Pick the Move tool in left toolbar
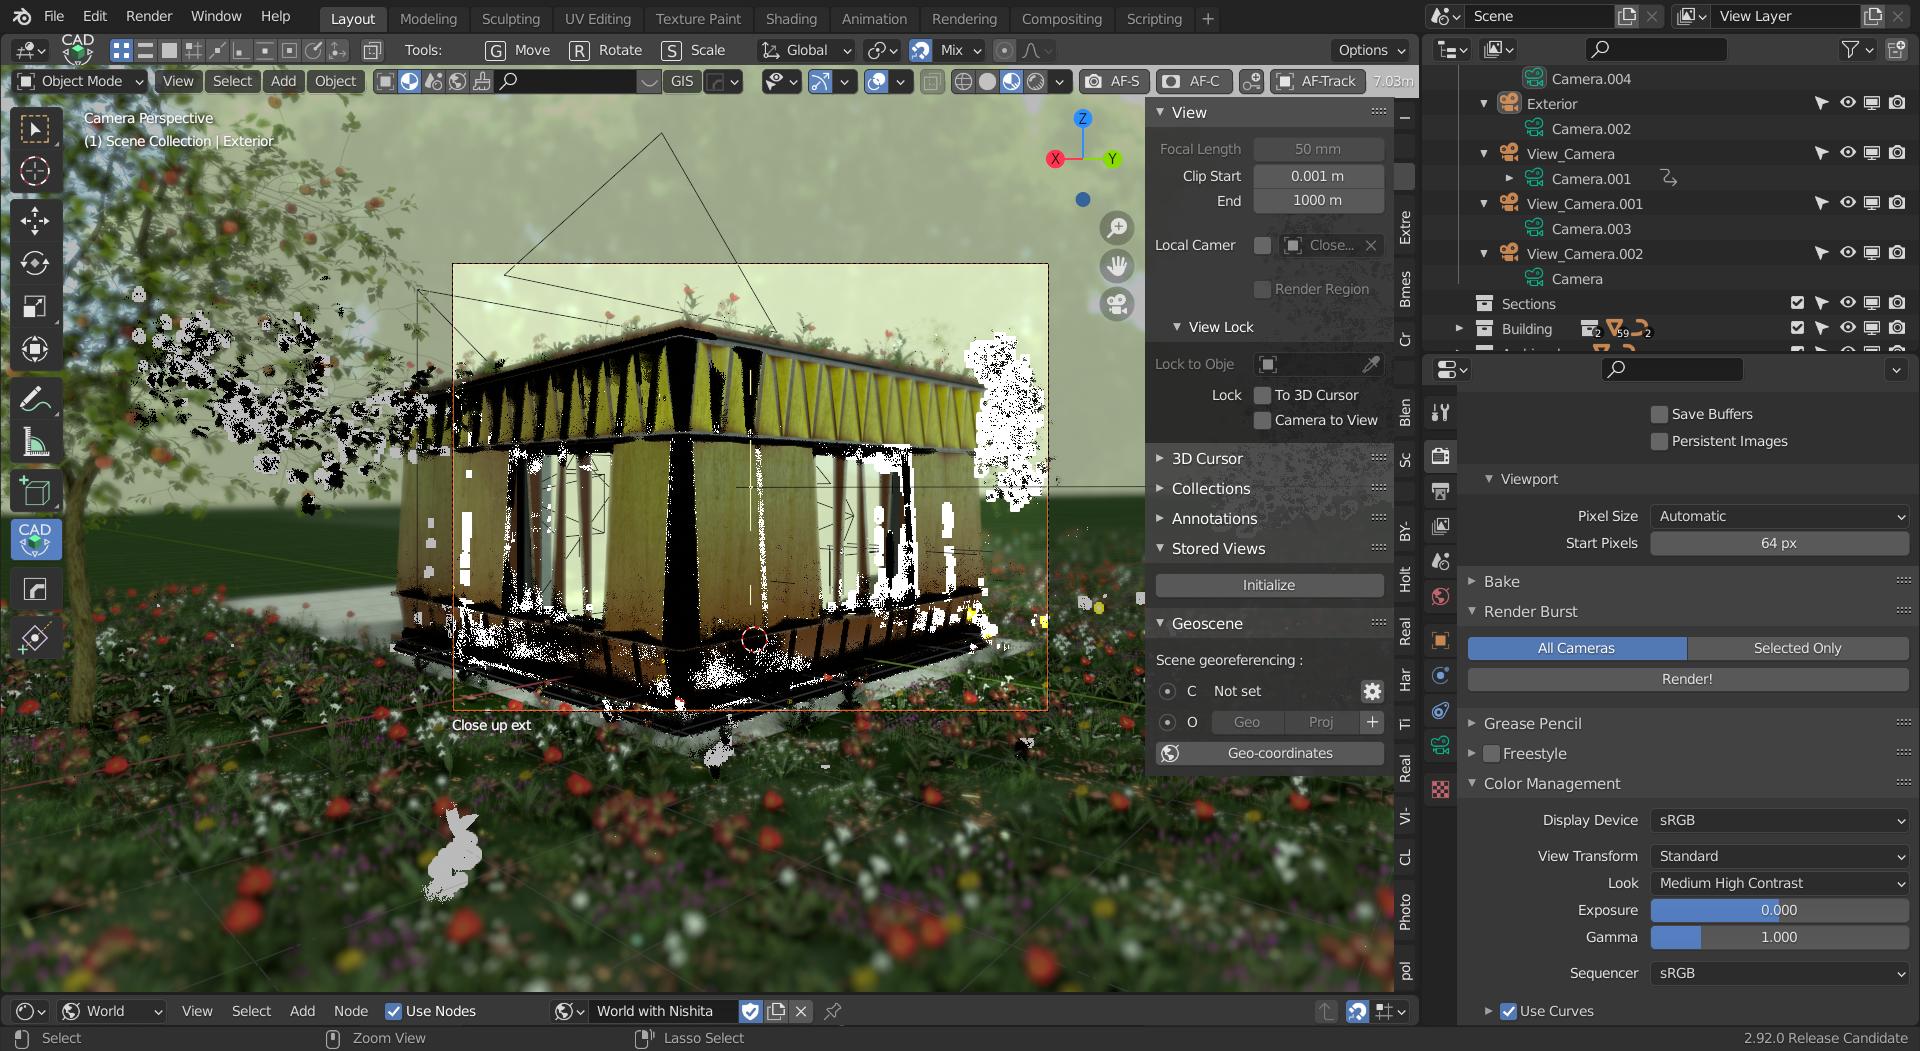The height and width of the screenshot is (1051, 1920). tap(35, 221)
